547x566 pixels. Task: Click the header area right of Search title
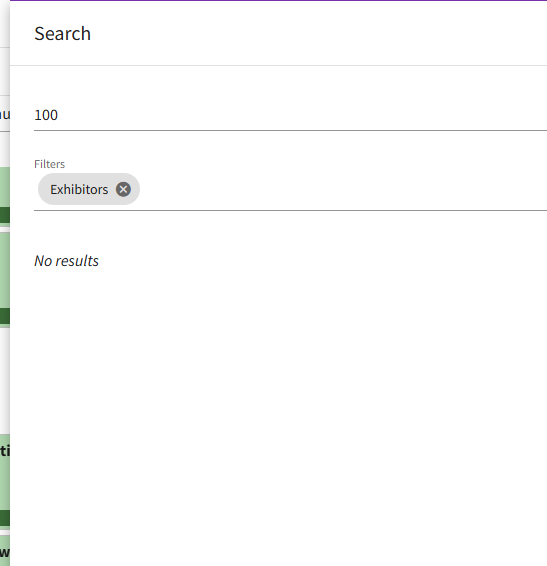pos(318,33)
